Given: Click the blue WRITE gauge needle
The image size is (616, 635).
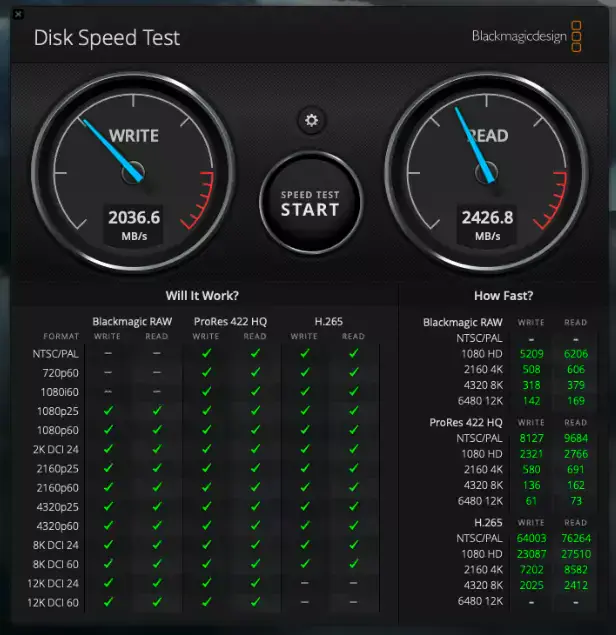Looking at the screenshot, I should pos(111,149).
